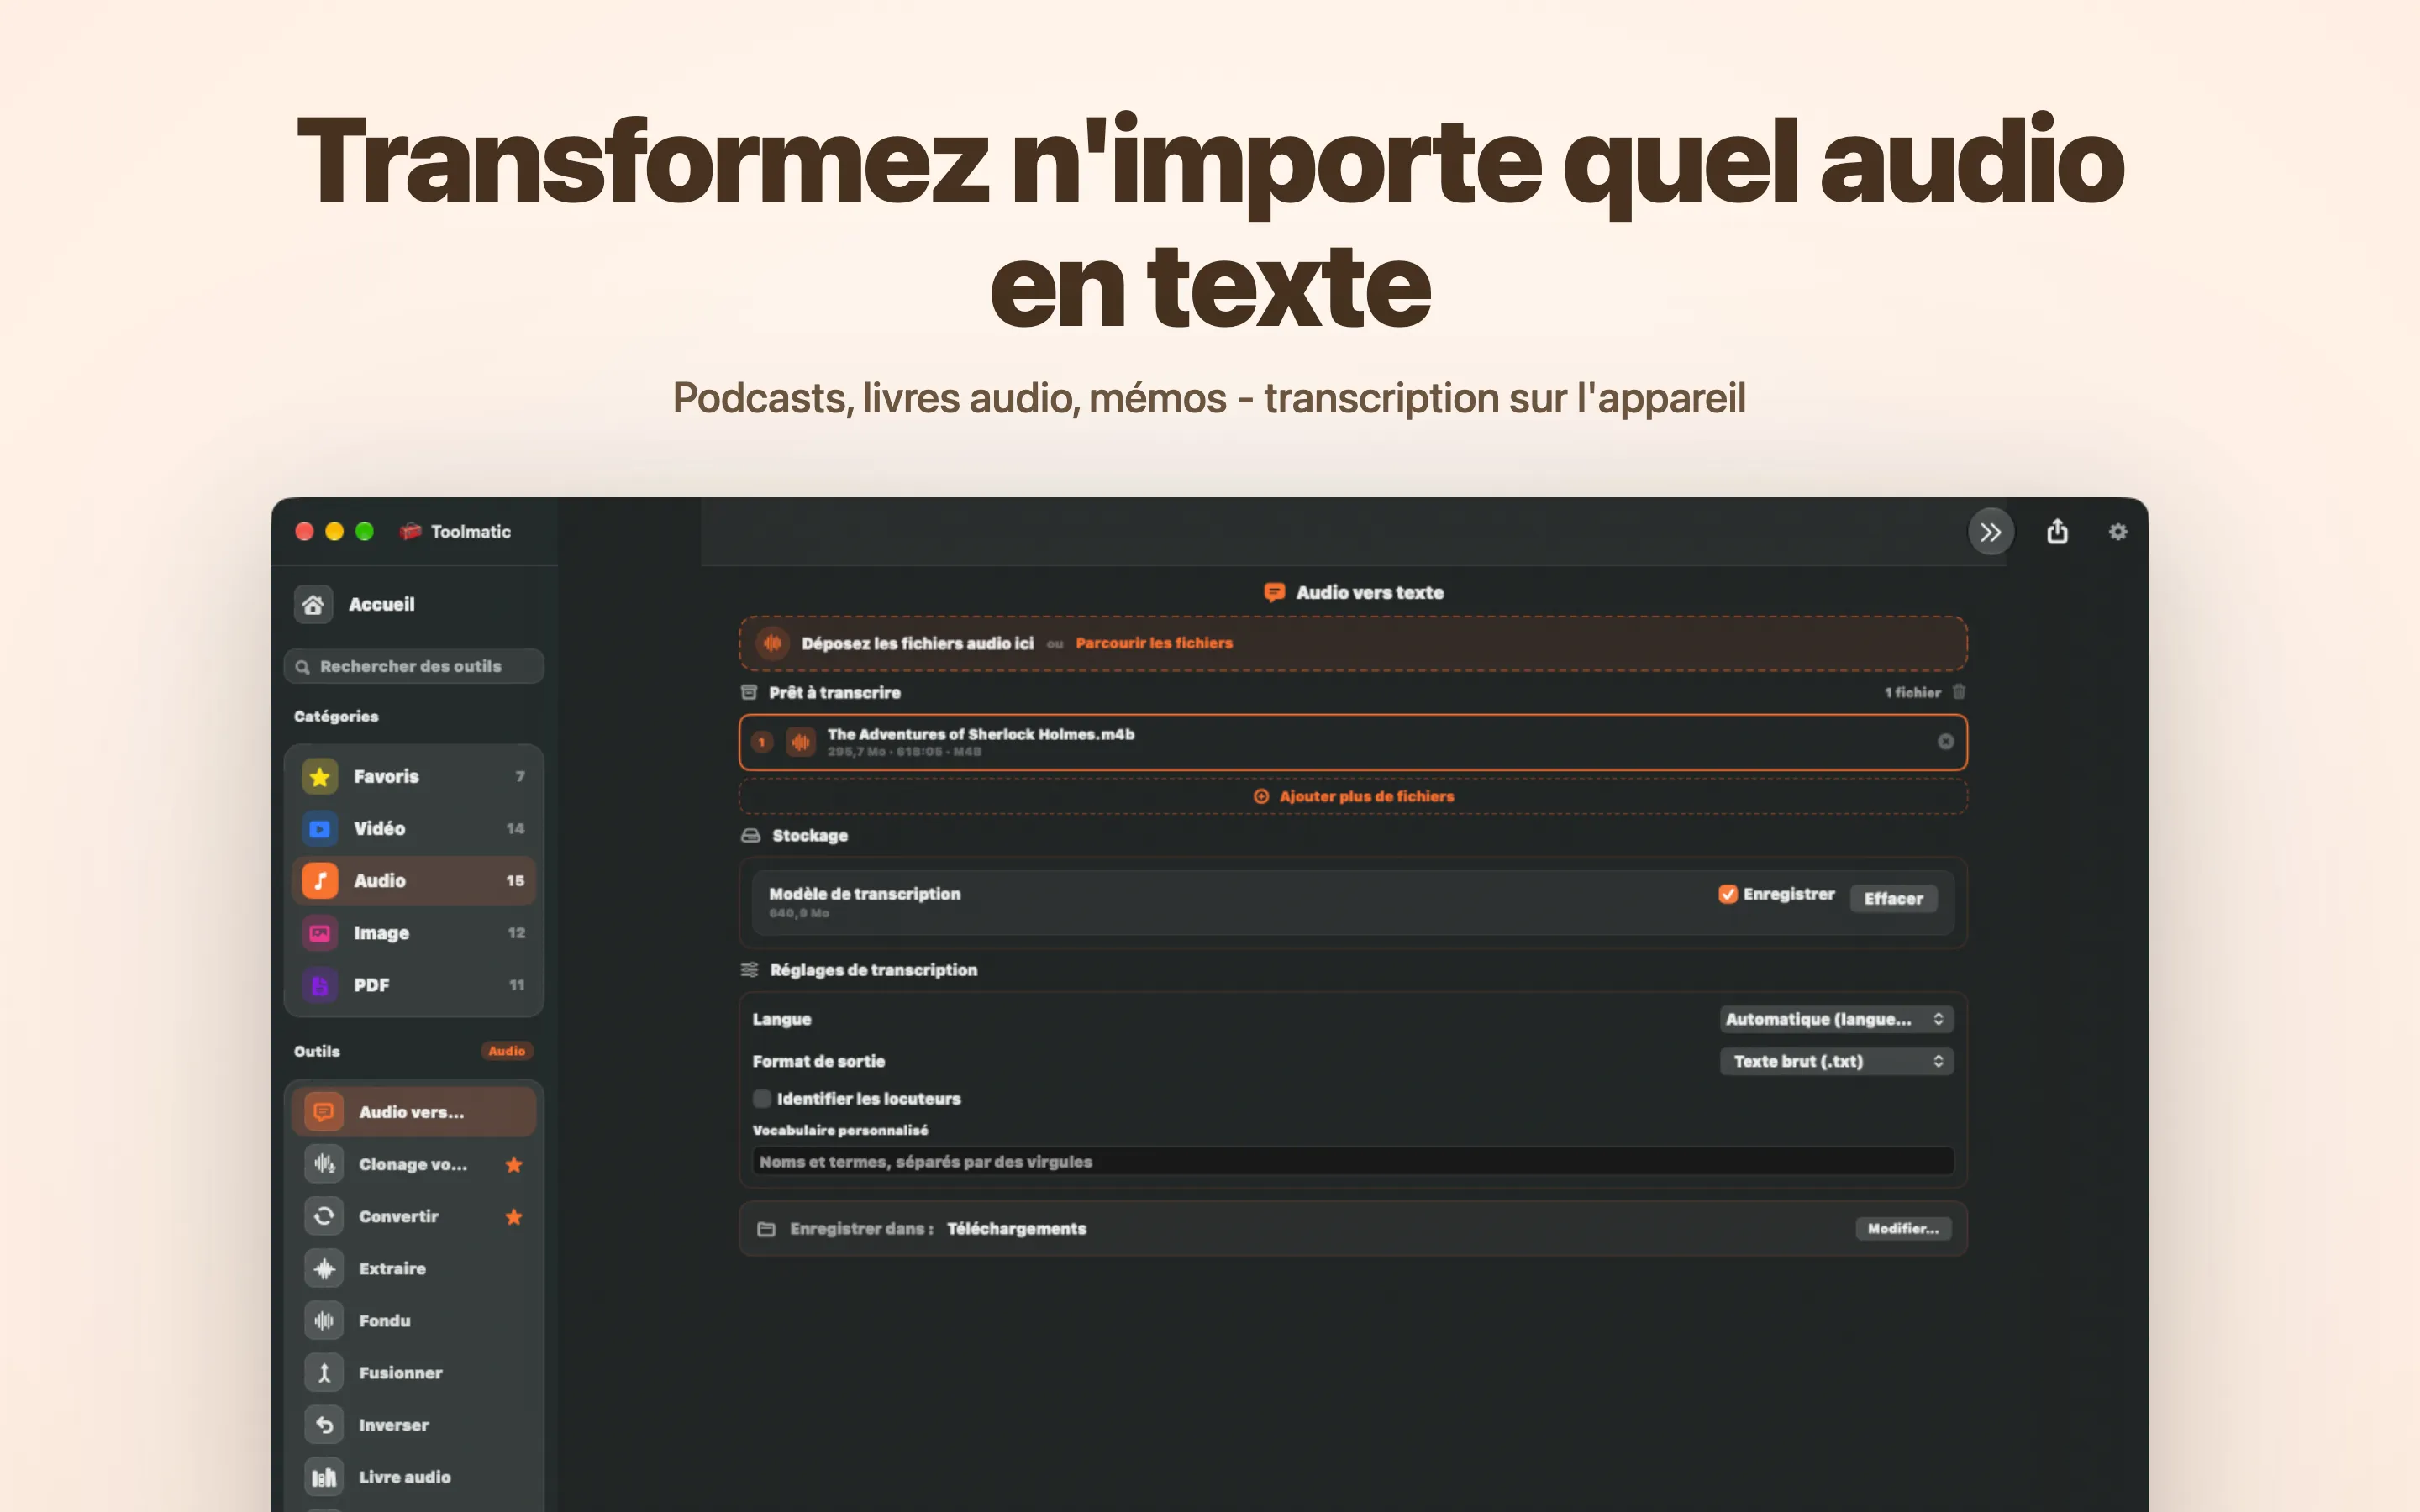Open the Langue dropdown
This screenshot has height=1512, width=2420.
(1836, 1019)
